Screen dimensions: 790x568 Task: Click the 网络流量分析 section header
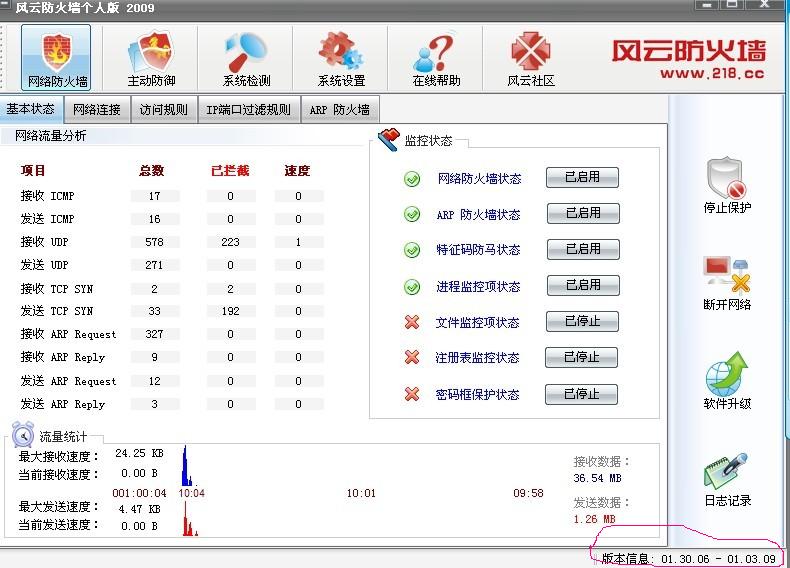coord(50,136)
